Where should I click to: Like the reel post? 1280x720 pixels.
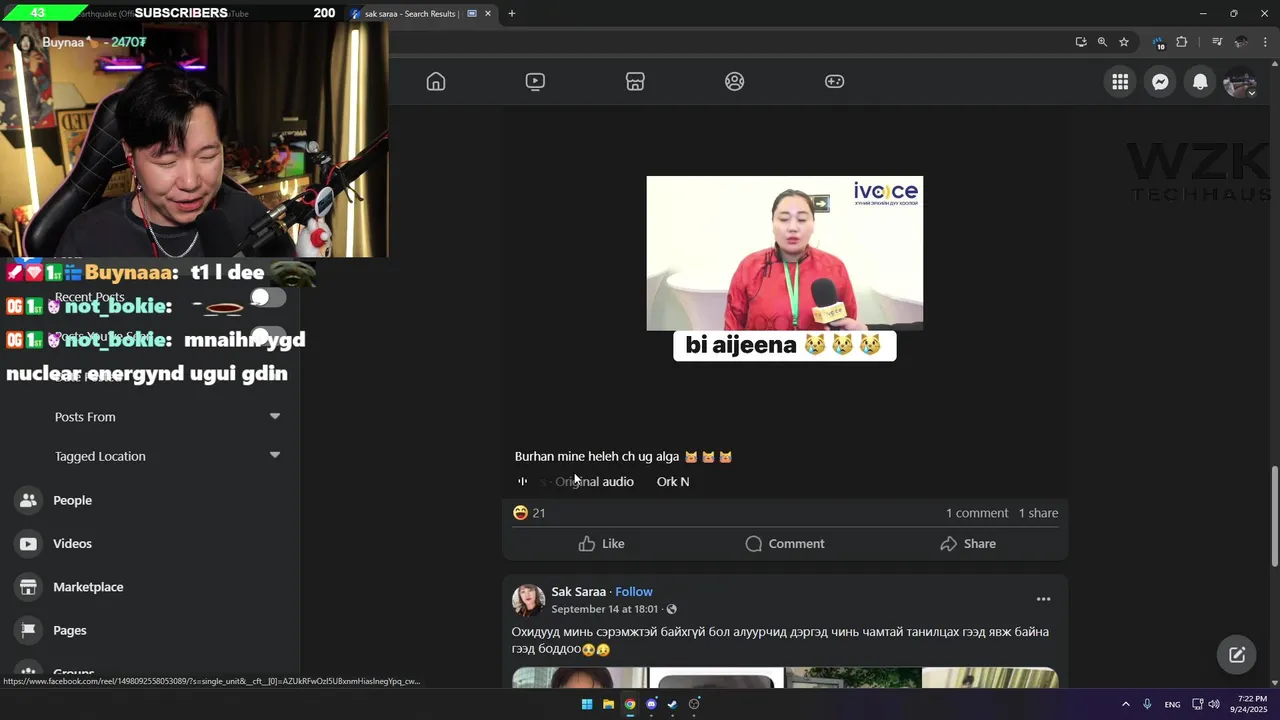click(x=601, y=544)
